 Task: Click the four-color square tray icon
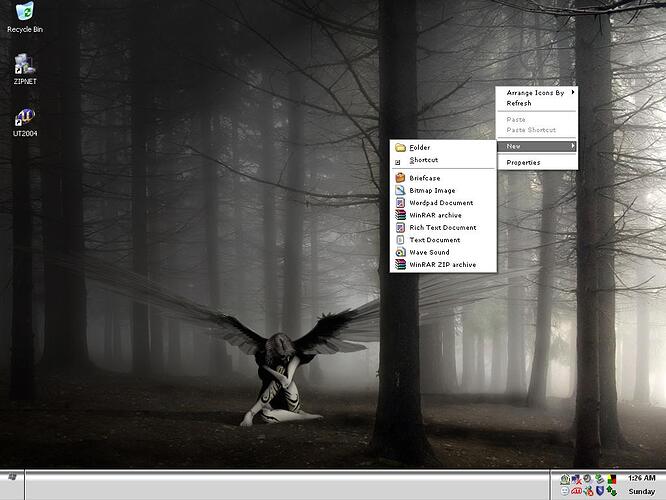click(611, 479)
